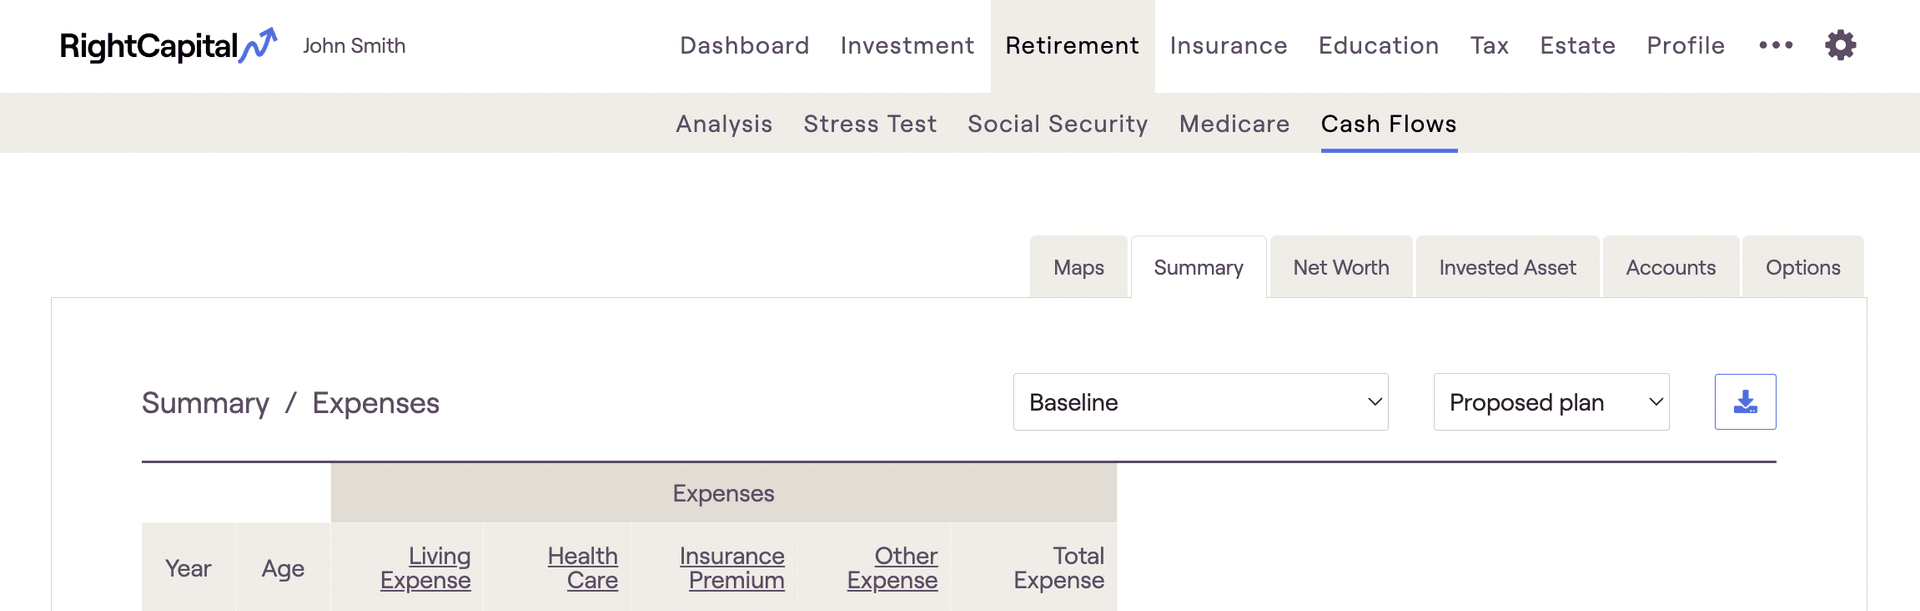Open the Social Security subpage
Image resolution: width=1920 pixels, height=611 pixels.
[x=1057, y=124]
